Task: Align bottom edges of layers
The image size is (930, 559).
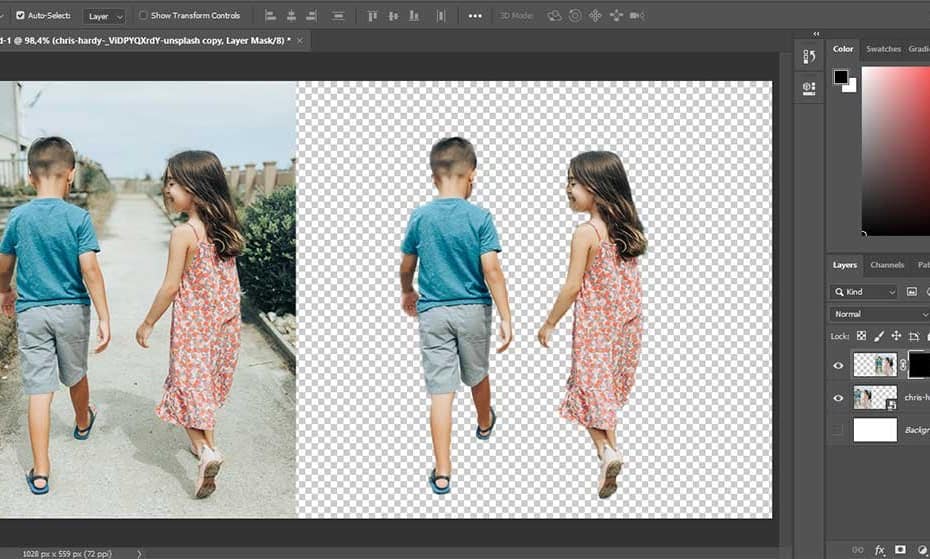Action: (414, 16)
